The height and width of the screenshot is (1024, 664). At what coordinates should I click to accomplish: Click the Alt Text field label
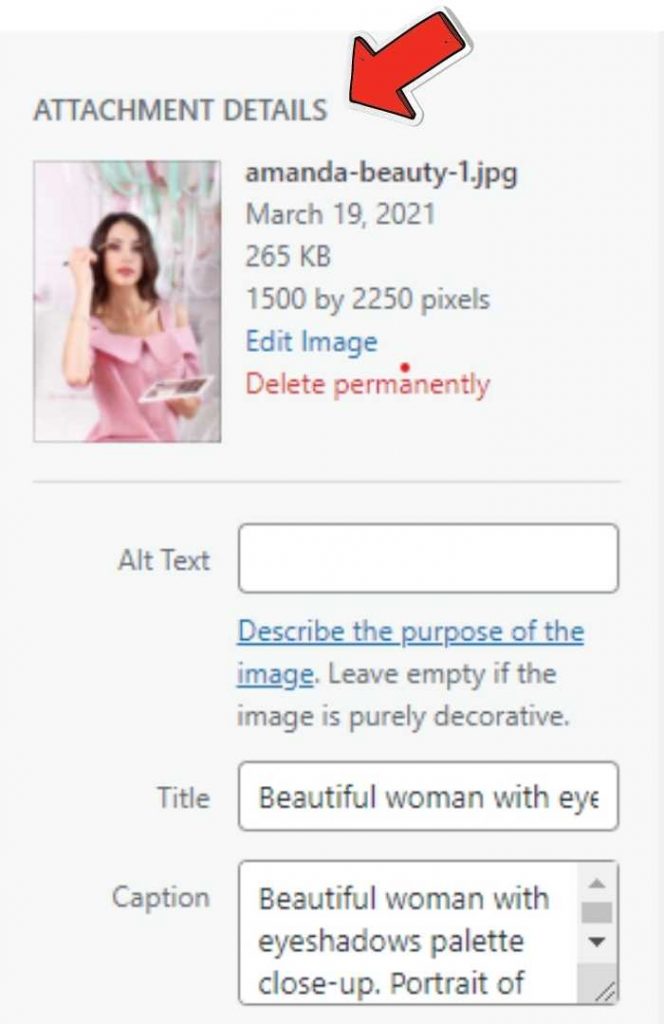tap(164, 560)
